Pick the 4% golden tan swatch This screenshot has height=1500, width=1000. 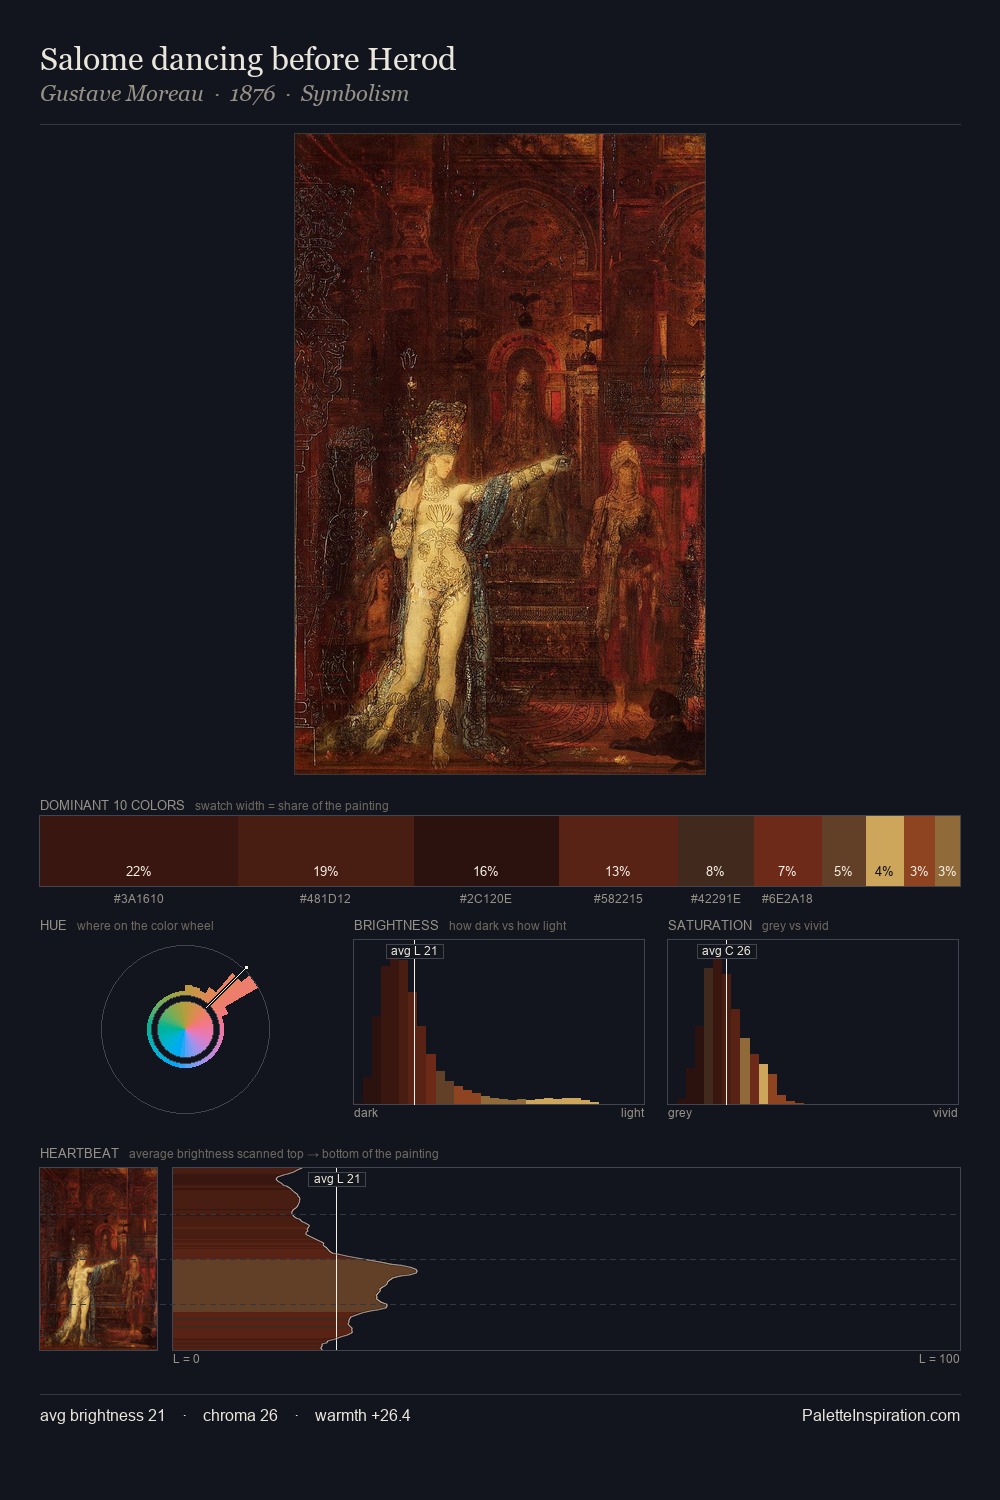(x=885, y=851)
